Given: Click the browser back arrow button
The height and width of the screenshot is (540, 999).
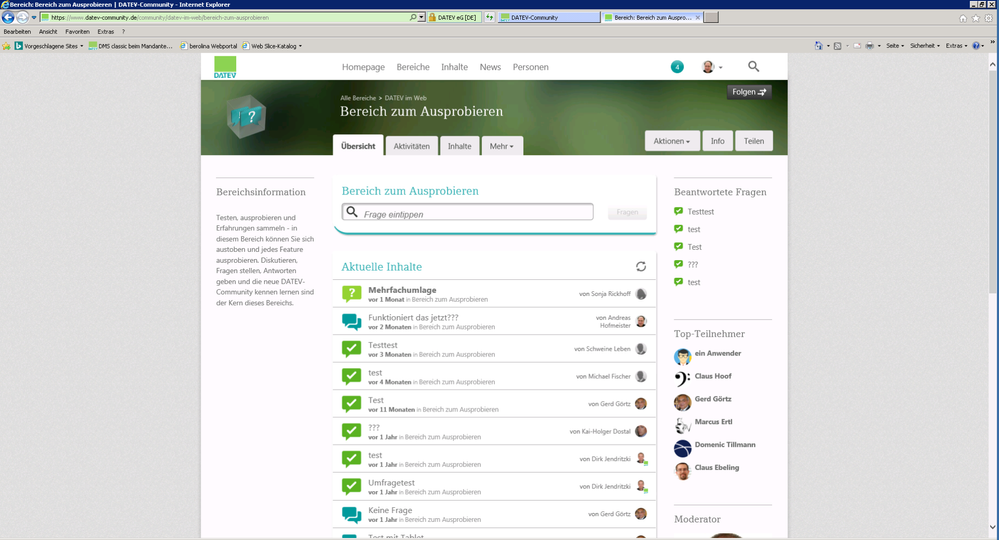Looking at the screenshot, I should tap(8, 18).
